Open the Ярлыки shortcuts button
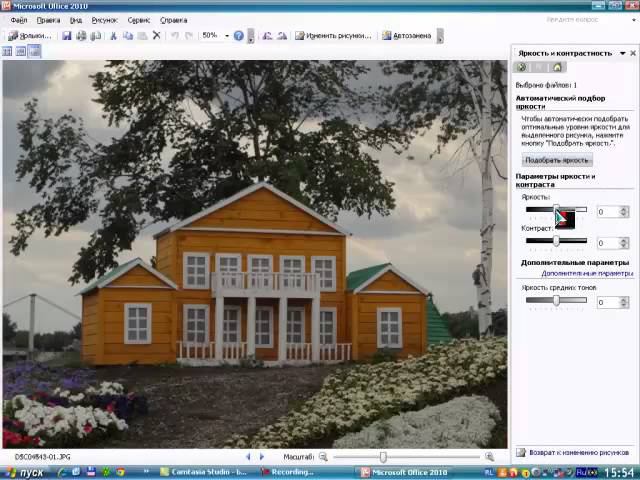 (x=30, y=36)
